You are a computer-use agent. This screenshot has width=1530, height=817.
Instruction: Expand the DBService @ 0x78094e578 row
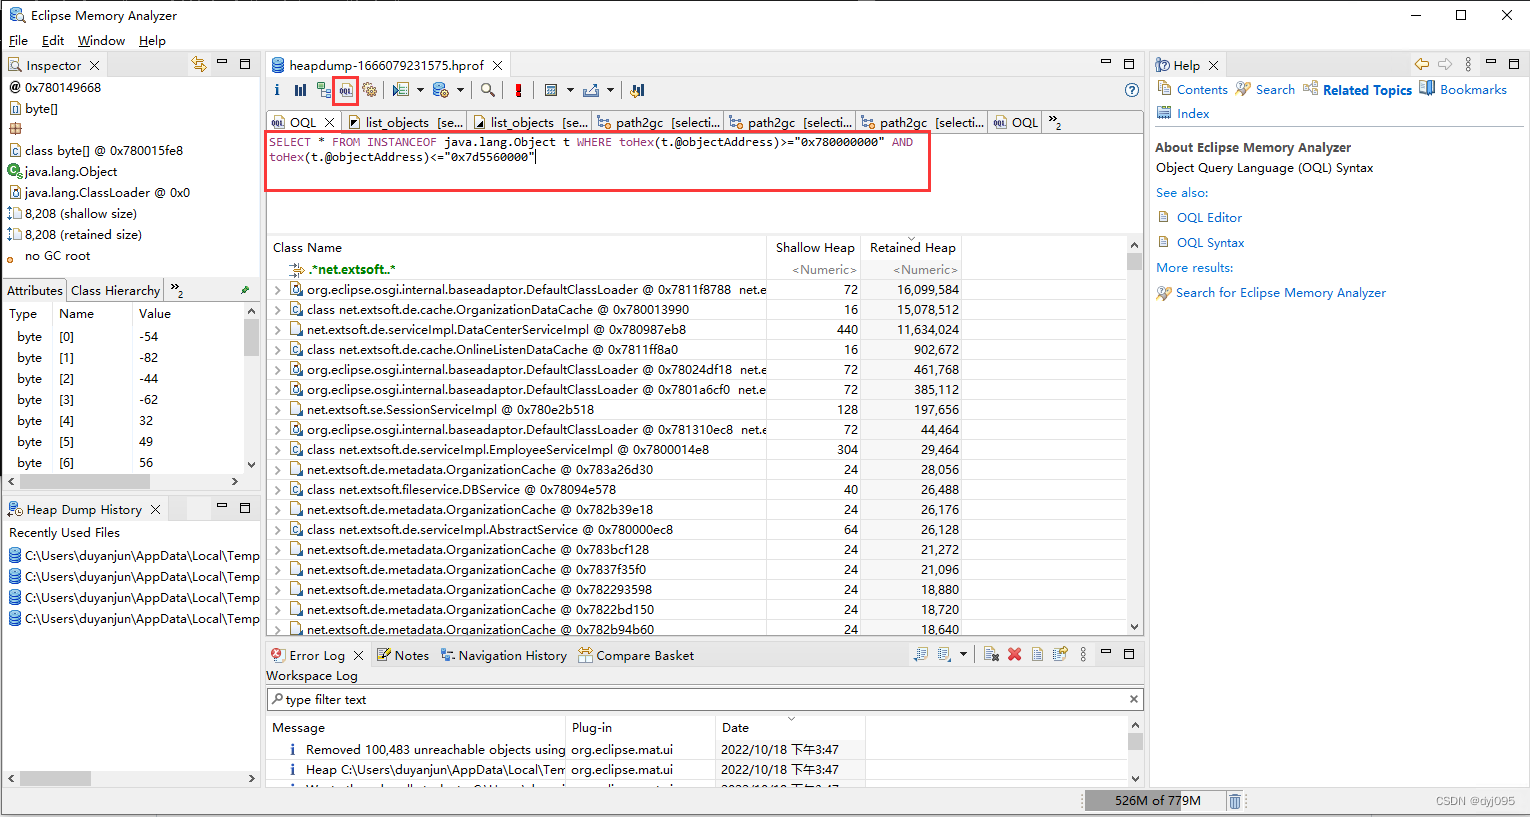click(x=277, y=490)
